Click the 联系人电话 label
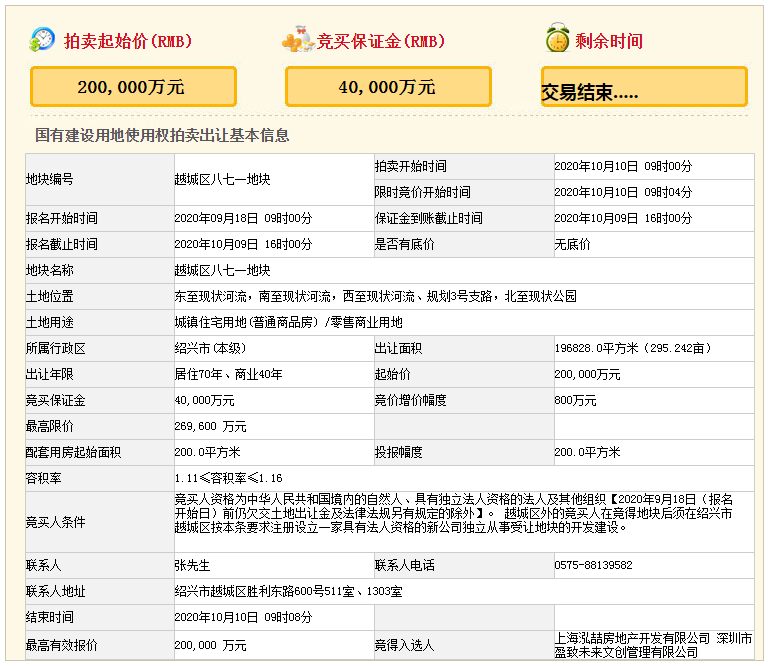 pyautogui.click(x=404, y=566)
